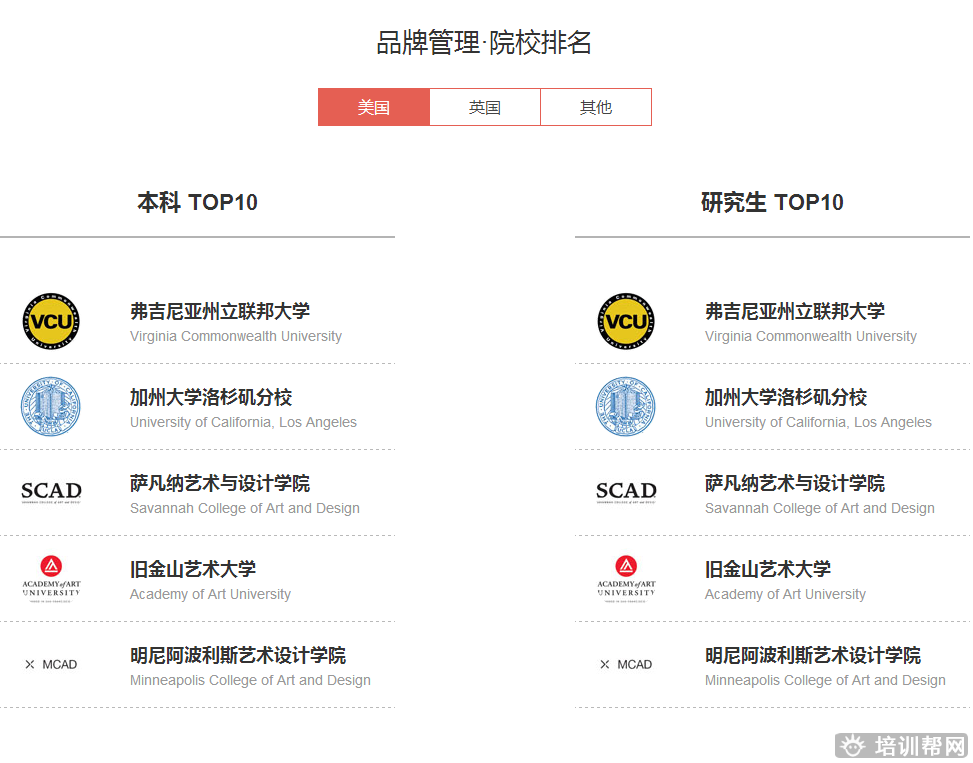
Task: Click Academy of Art University text in 本科 list
Action: (210, 594)
